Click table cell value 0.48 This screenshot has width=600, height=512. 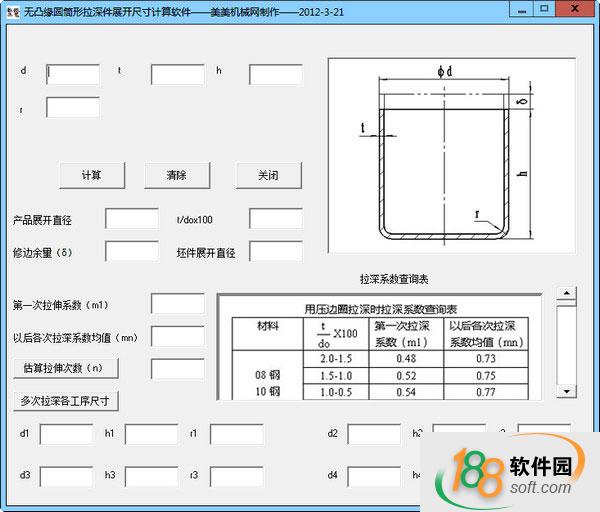coord(406,359)
